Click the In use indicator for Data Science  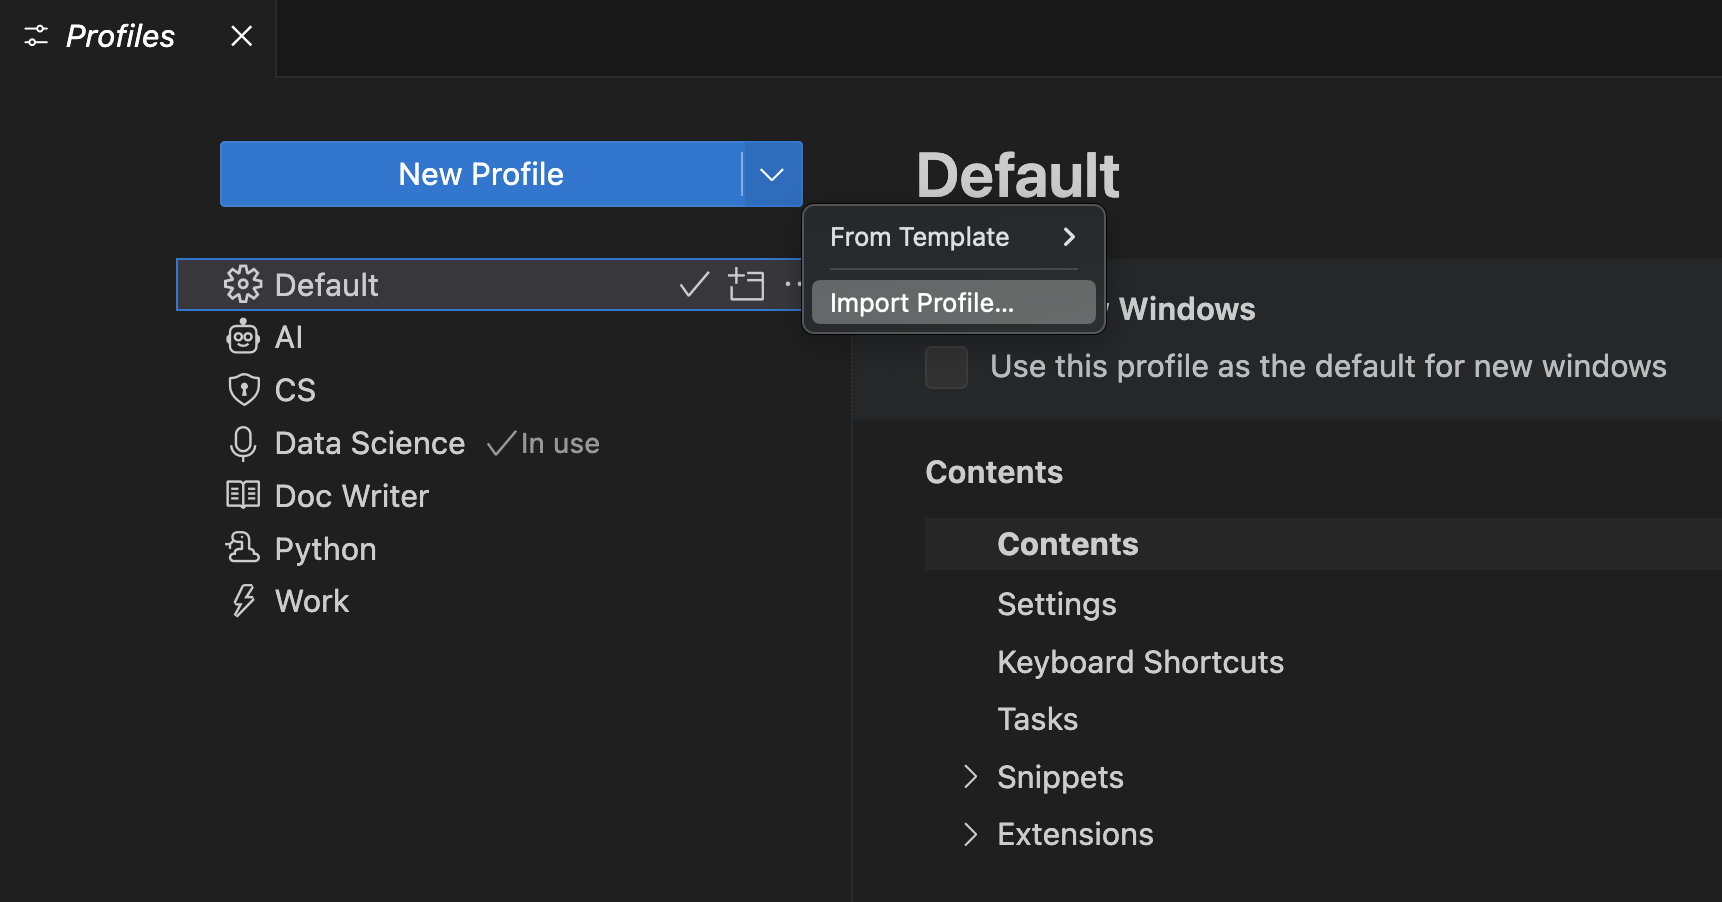[x=543, y=443]
